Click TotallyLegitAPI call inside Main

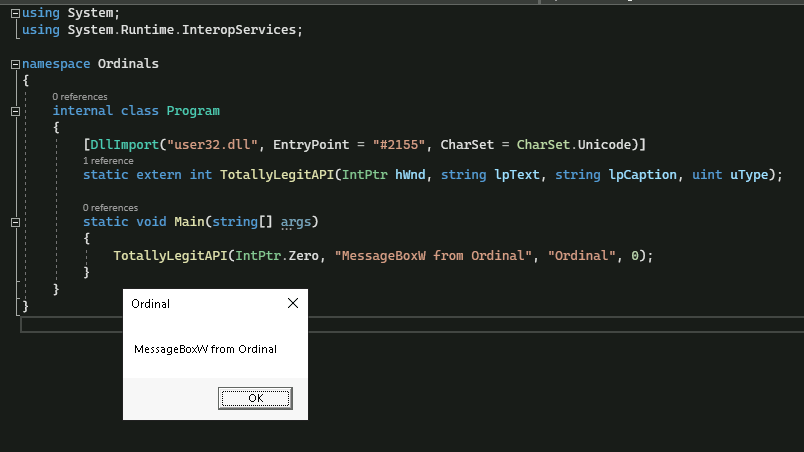[170, 256]
